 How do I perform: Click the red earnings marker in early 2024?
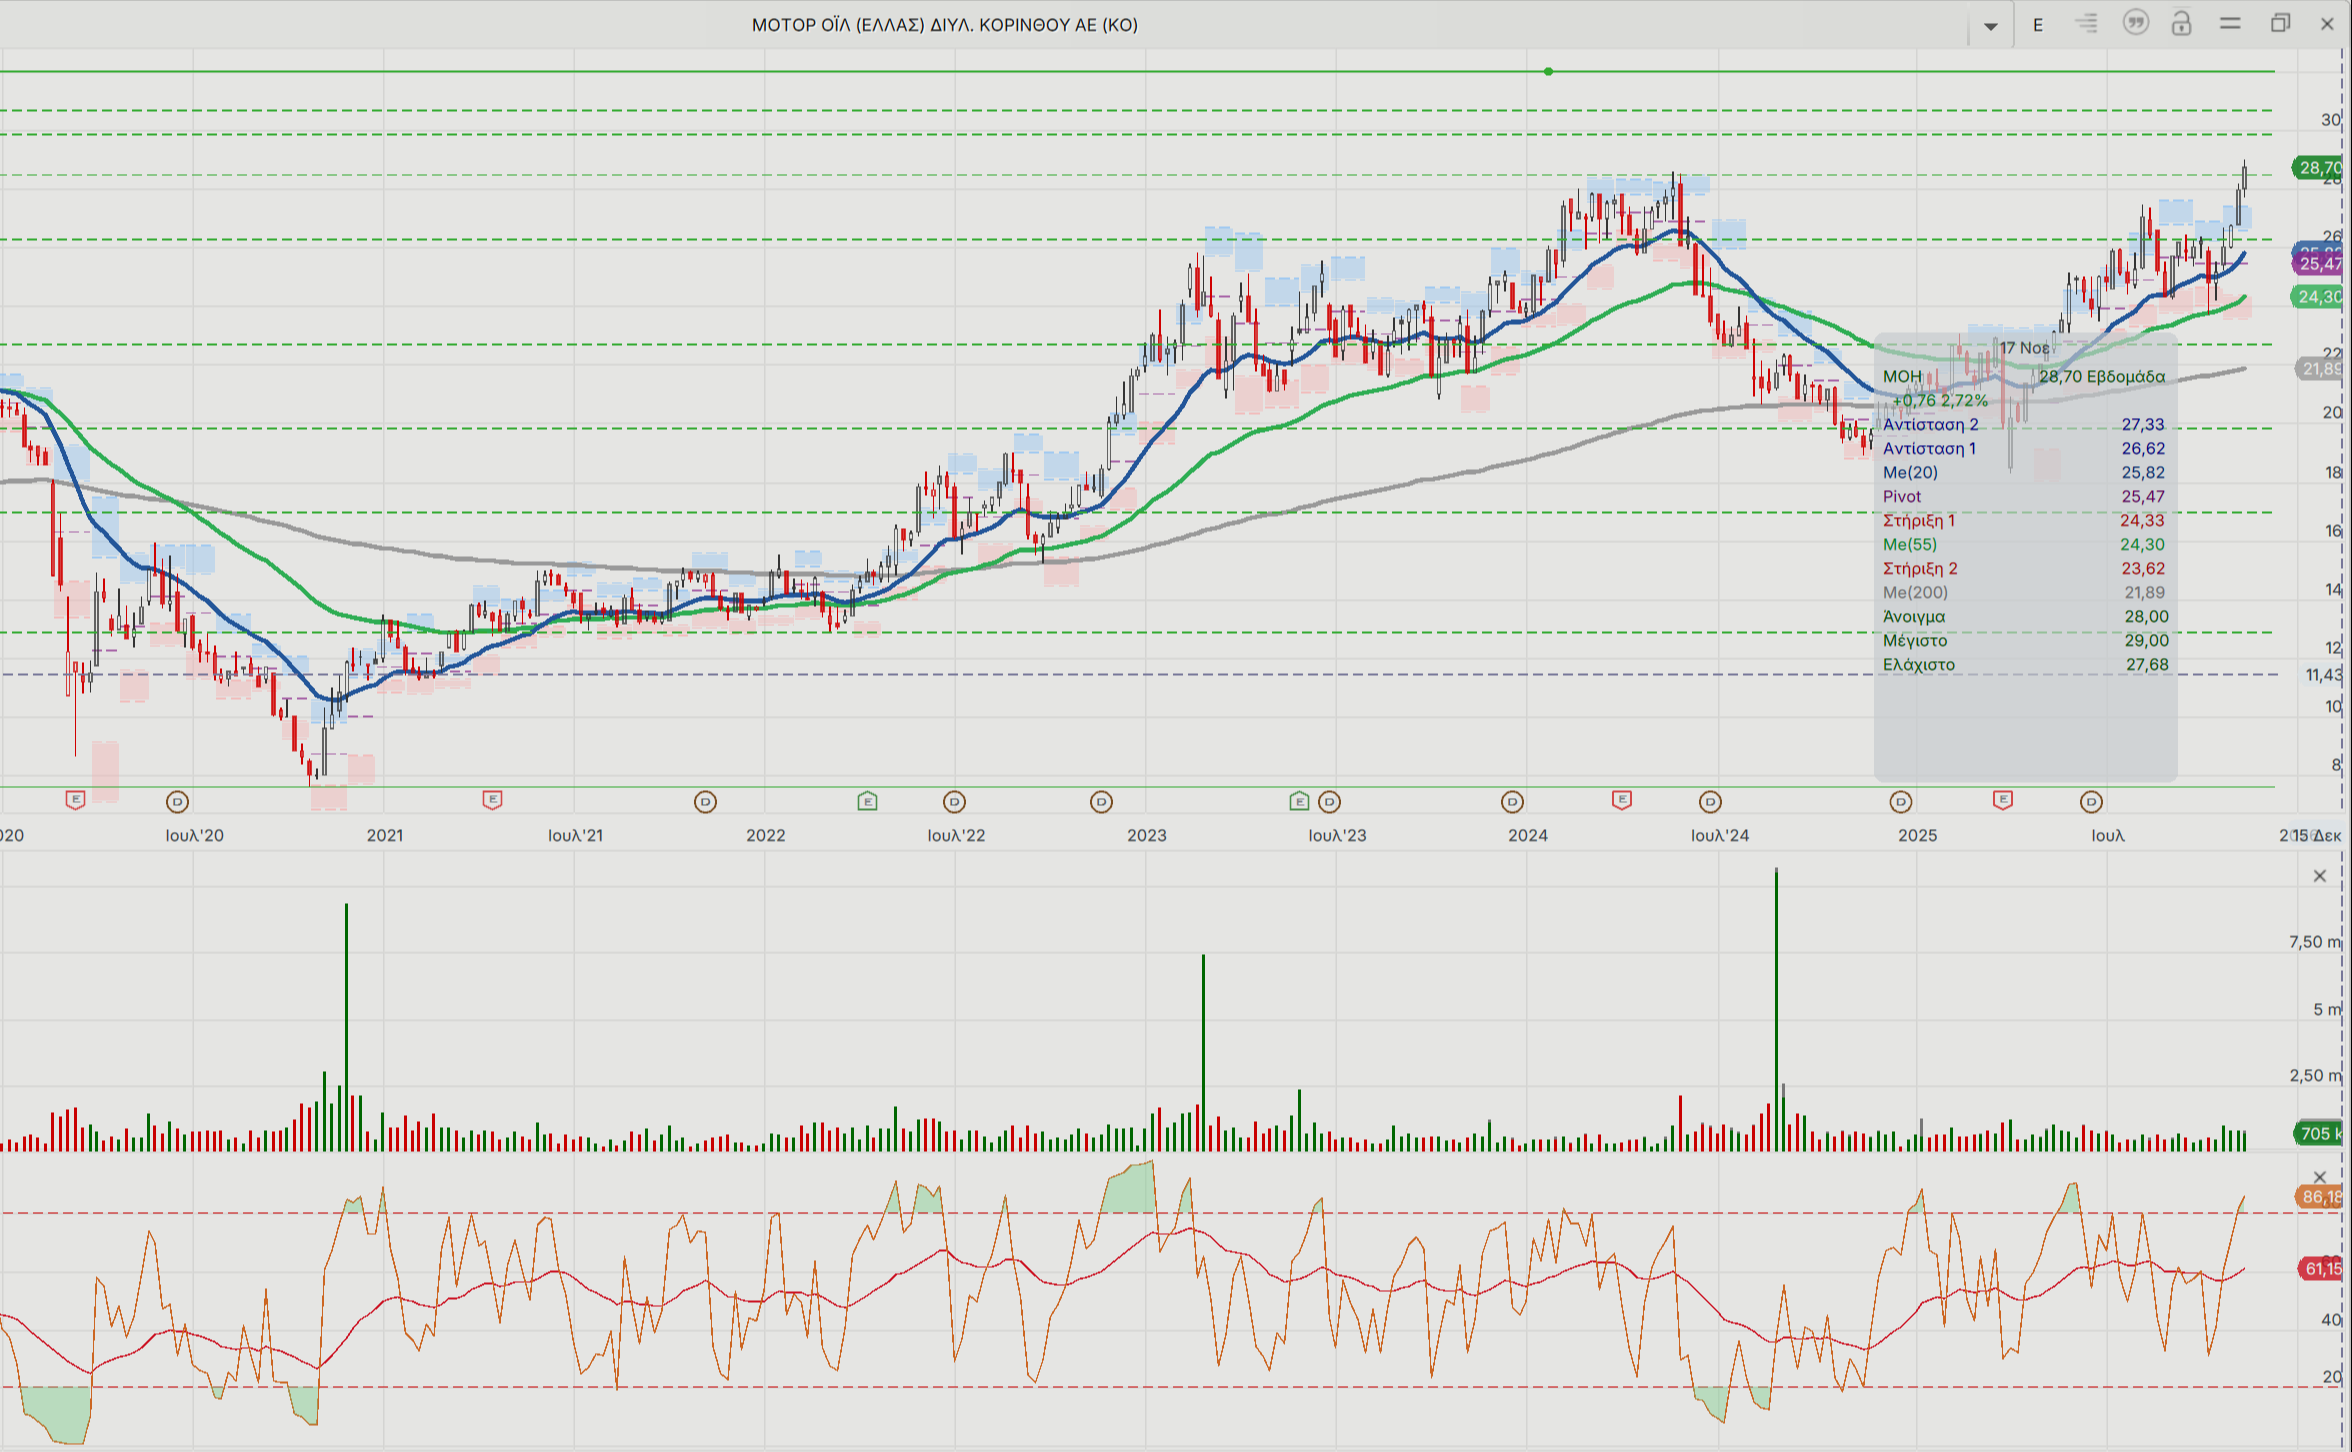1622,800
